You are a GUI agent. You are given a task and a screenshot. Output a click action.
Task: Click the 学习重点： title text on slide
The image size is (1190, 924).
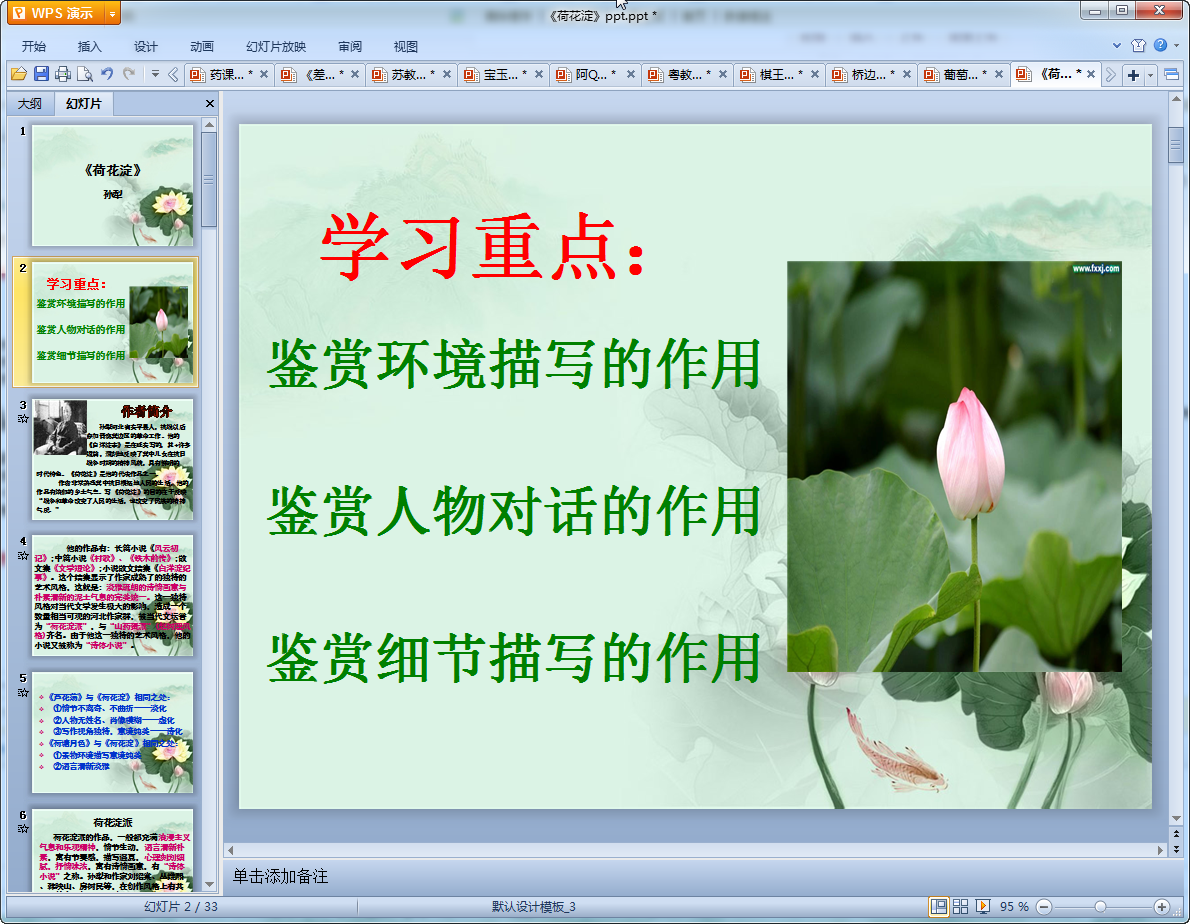point(483,248)
